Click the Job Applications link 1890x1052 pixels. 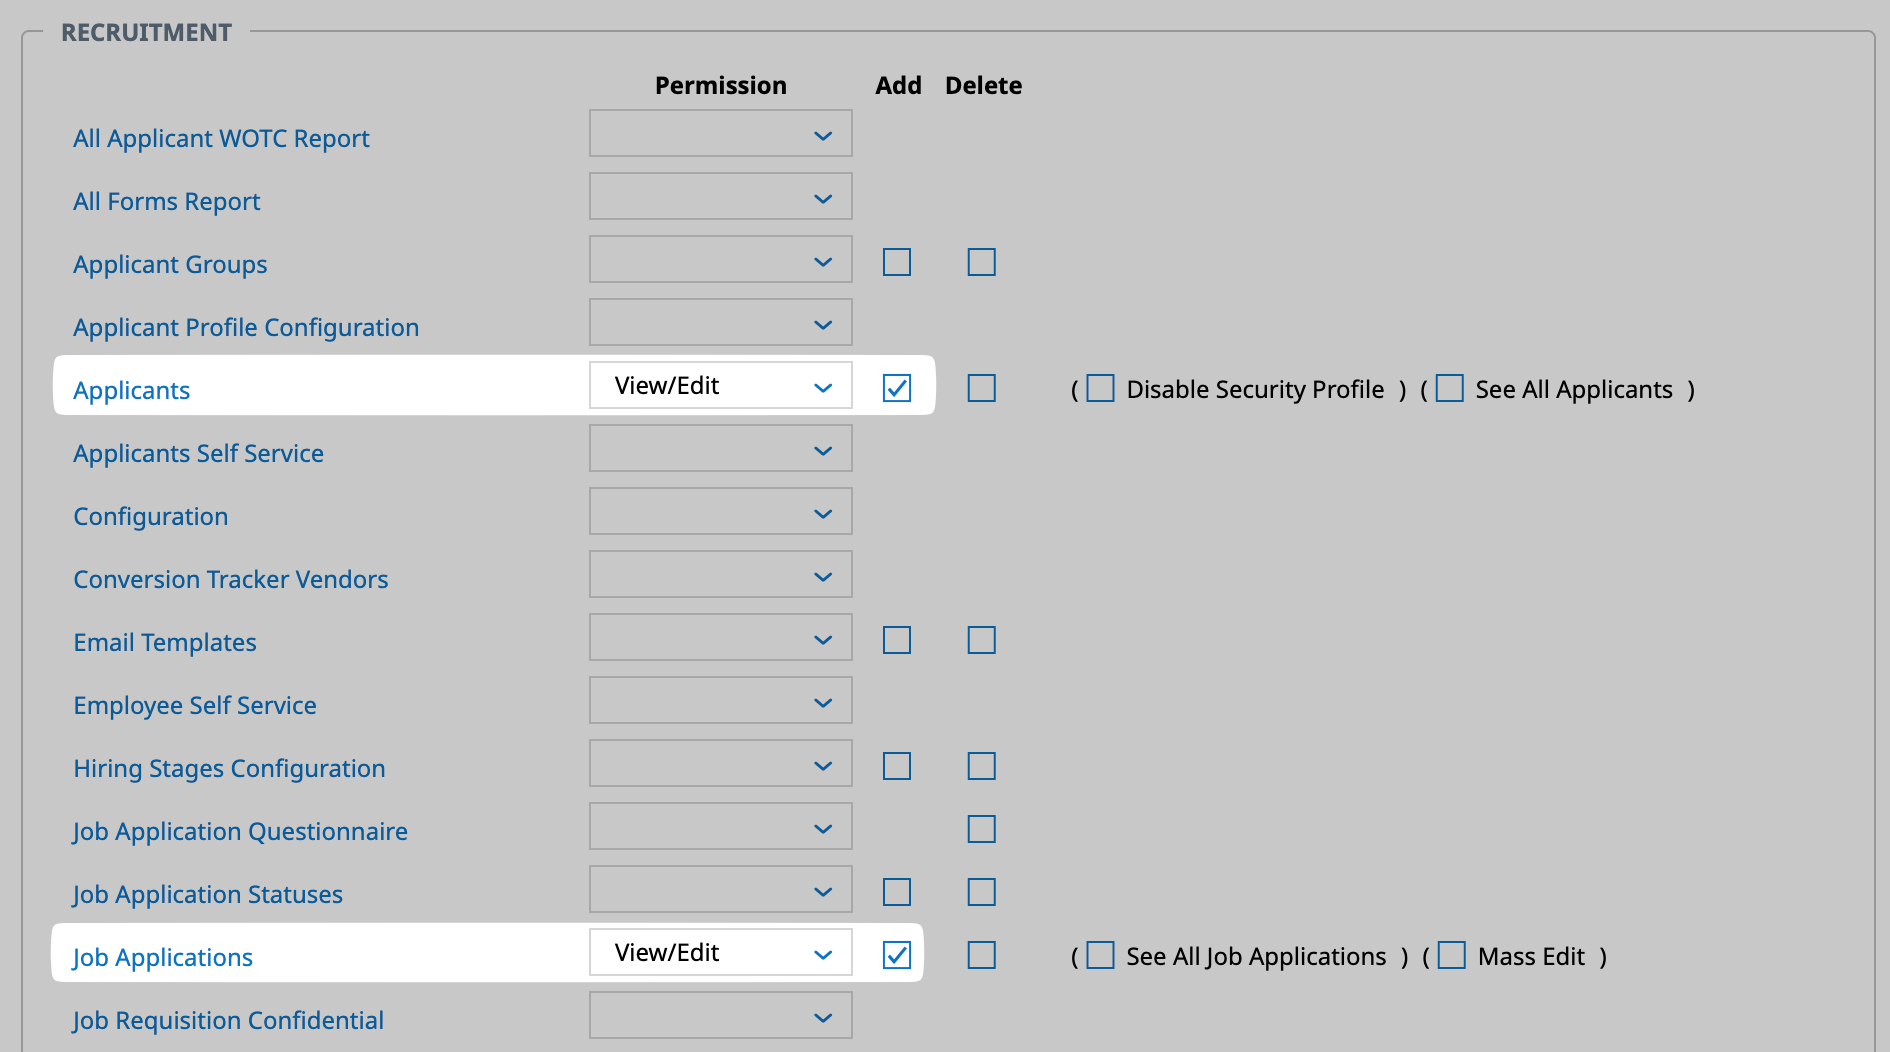coord(162,957)
